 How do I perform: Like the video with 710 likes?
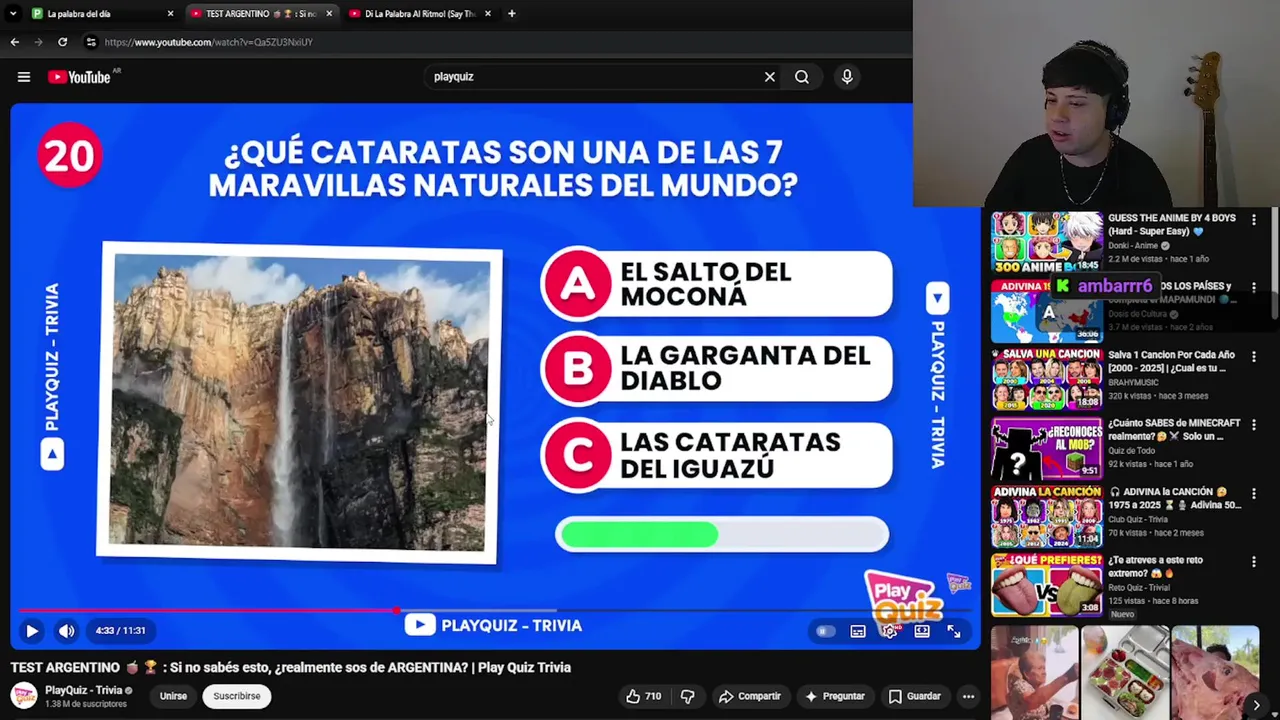click(643, 696)
